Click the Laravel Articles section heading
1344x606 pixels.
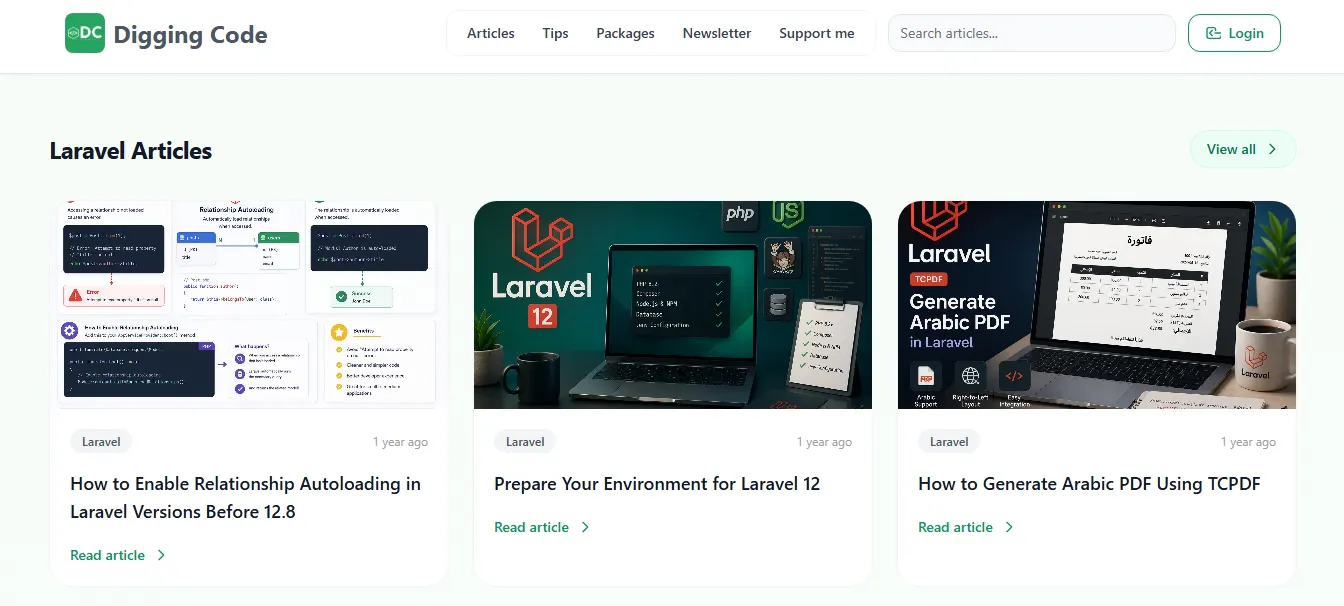pyautogui.click(x=131, y=151)
